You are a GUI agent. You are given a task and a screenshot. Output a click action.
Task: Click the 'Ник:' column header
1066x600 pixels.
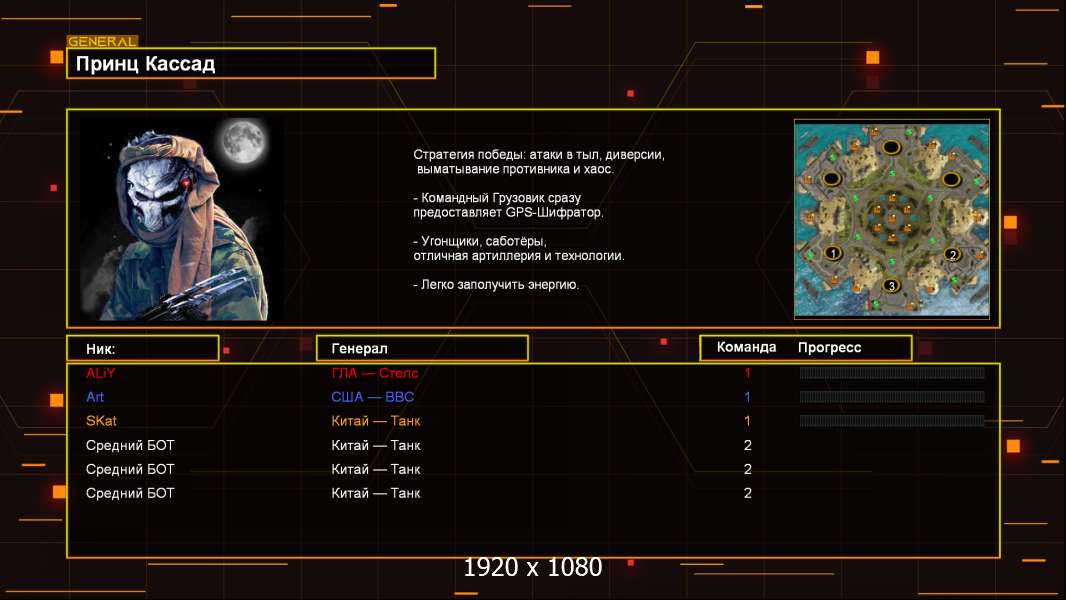click(x=143, y=349)
